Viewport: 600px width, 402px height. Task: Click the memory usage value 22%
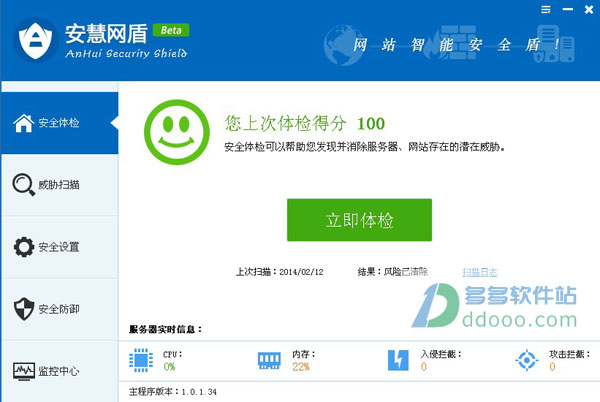coord(301,367)
